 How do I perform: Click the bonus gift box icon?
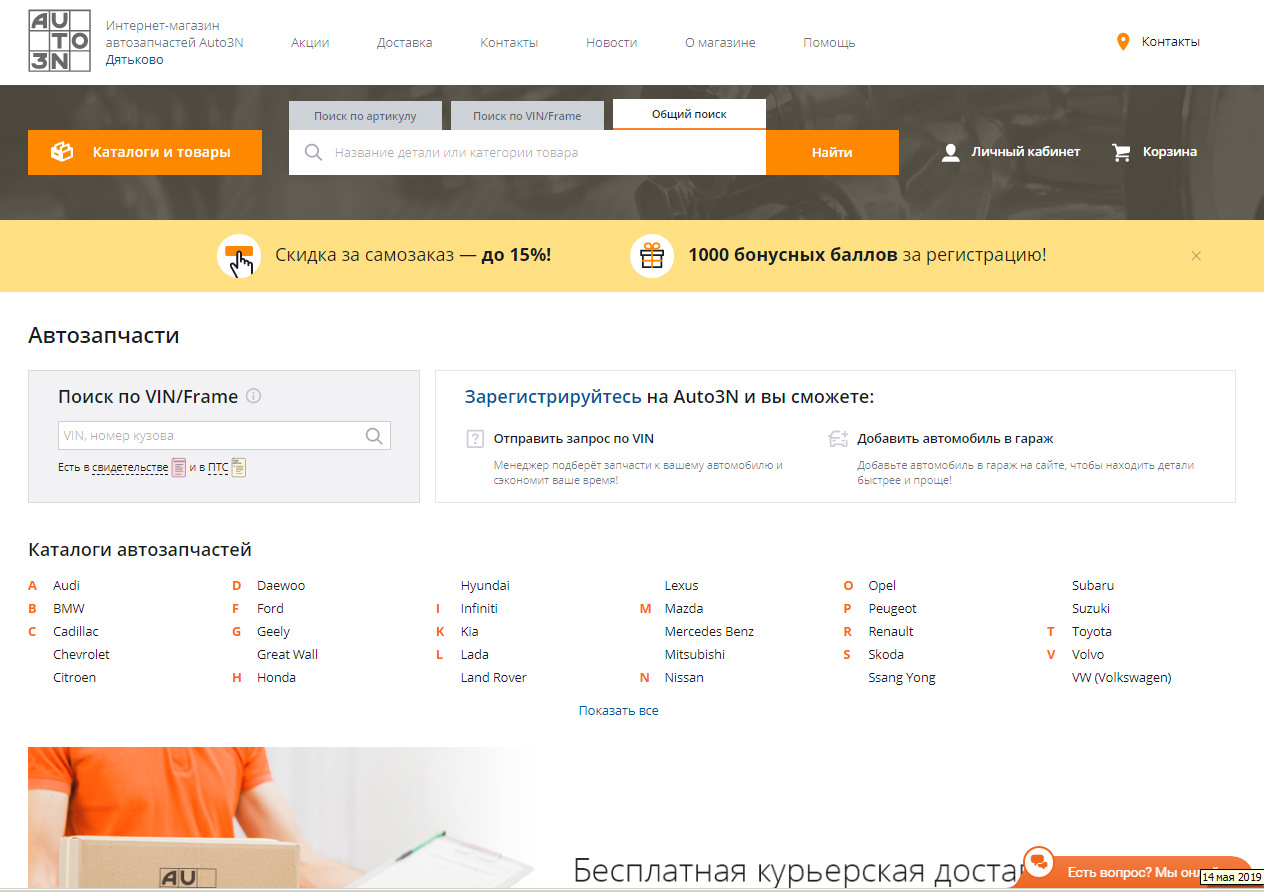coord(652,256)
